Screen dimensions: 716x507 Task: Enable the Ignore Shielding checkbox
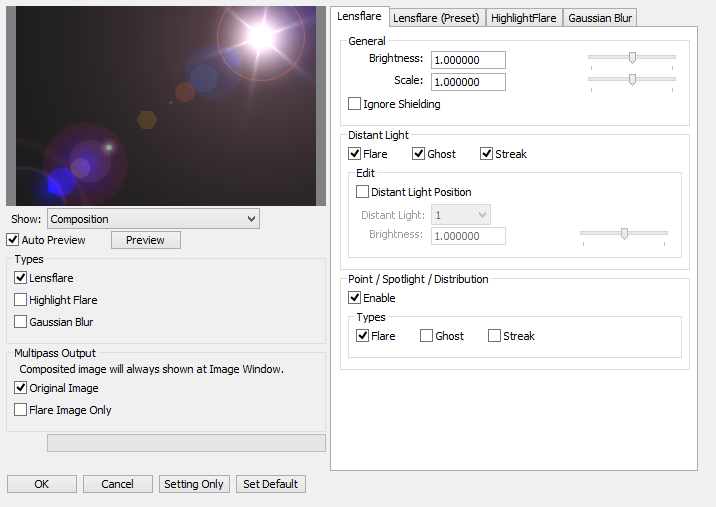tap(354, 104)
